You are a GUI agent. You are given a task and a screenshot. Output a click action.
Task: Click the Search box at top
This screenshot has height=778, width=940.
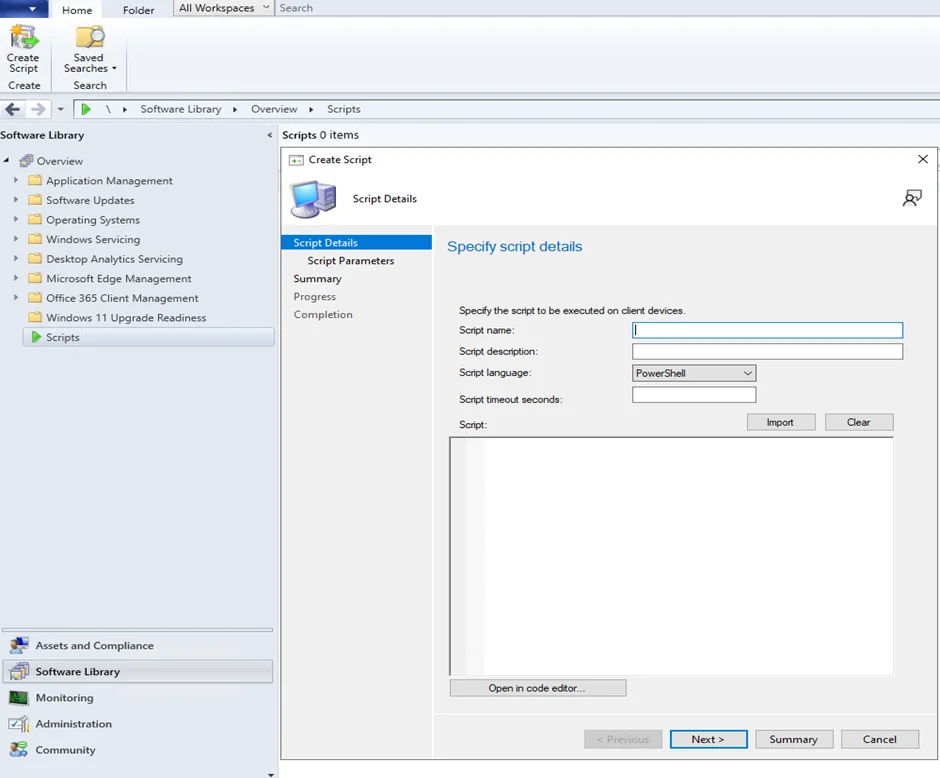(607, 8)
